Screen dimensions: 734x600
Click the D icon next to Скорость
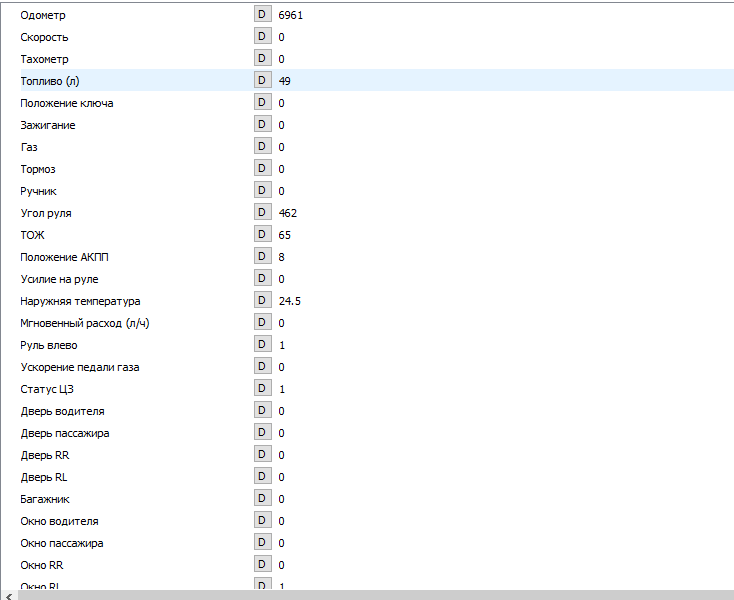[262, 37]
